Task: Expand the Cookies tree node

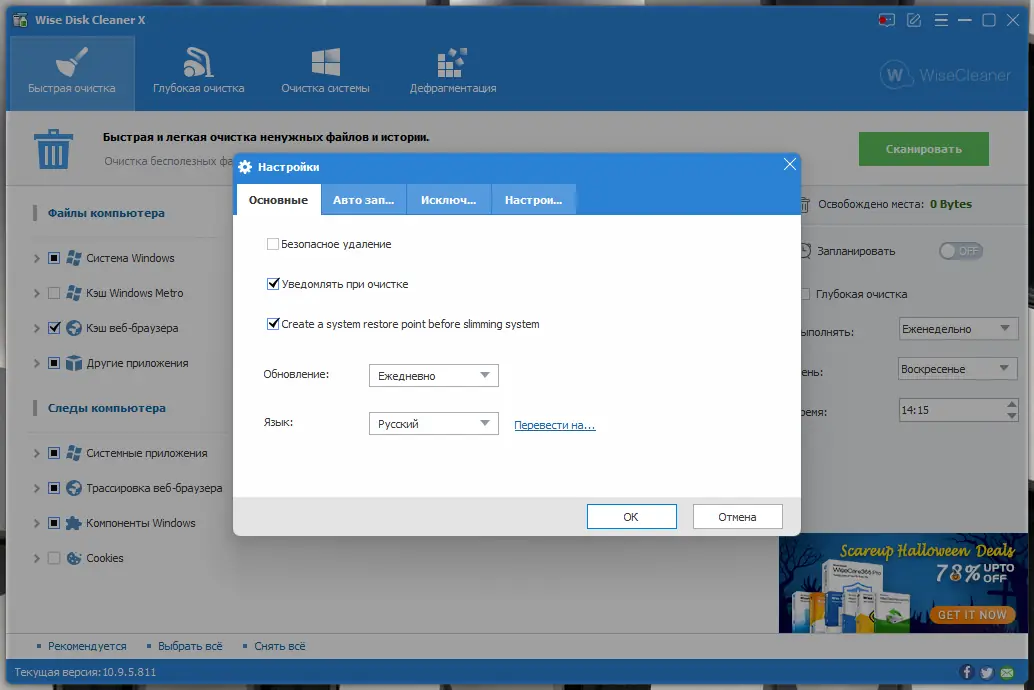Action: coord(37,558)
